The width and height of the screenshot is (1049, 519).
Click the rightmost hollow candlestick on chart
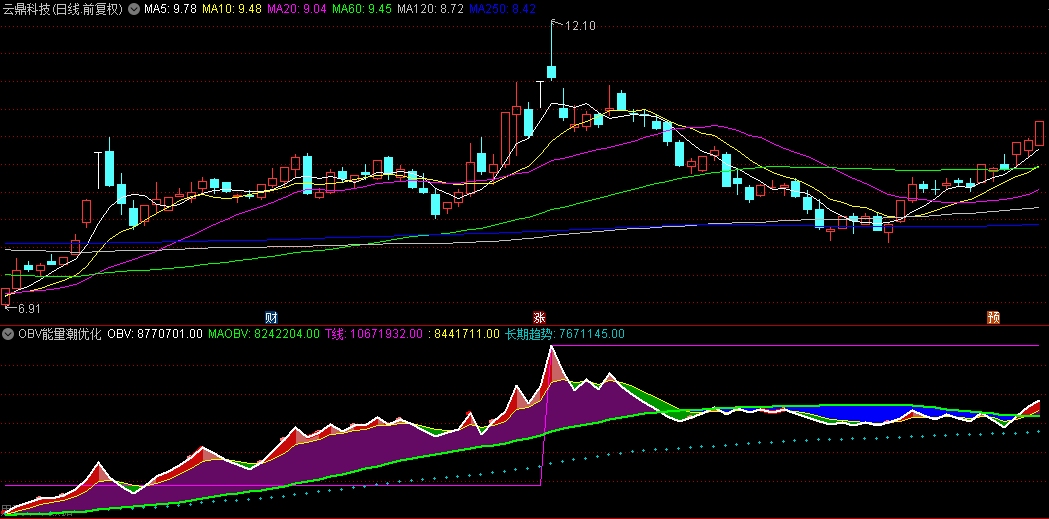coord(1040,132)
